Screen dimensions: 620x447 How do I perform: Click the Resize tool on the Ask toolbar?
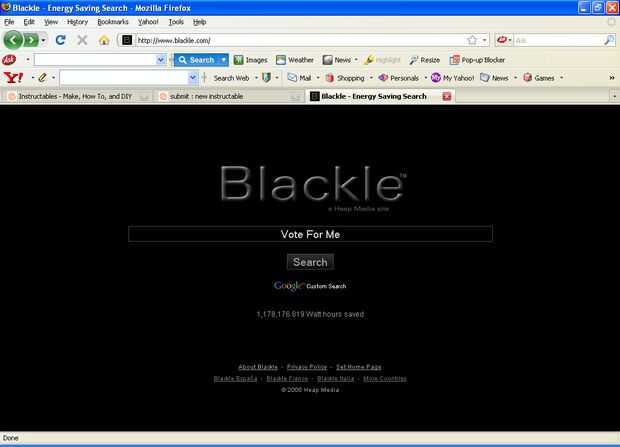pyautogui.click(x=425, y=60)
